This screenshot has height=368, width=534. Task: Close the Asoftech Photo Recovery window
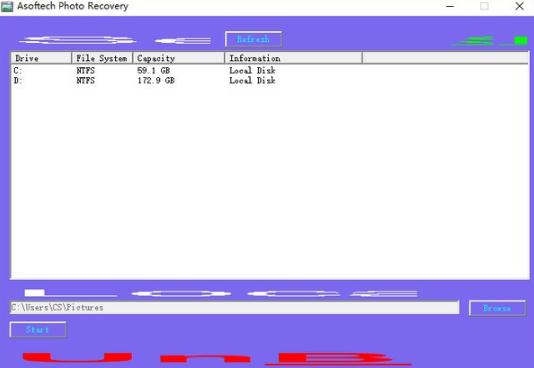coord(519,6)
